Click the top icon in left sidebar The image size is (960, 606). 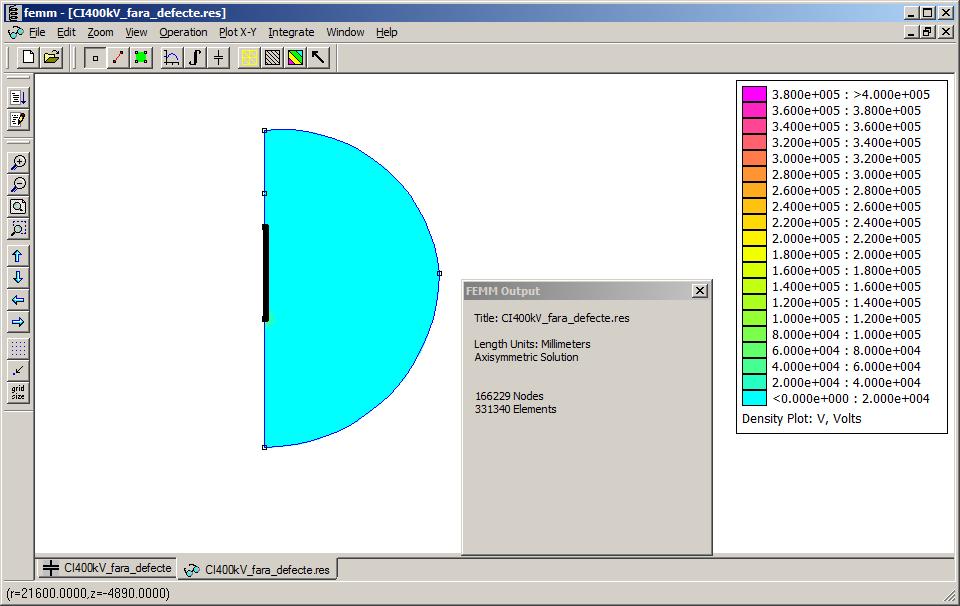[x=18, y=97]
